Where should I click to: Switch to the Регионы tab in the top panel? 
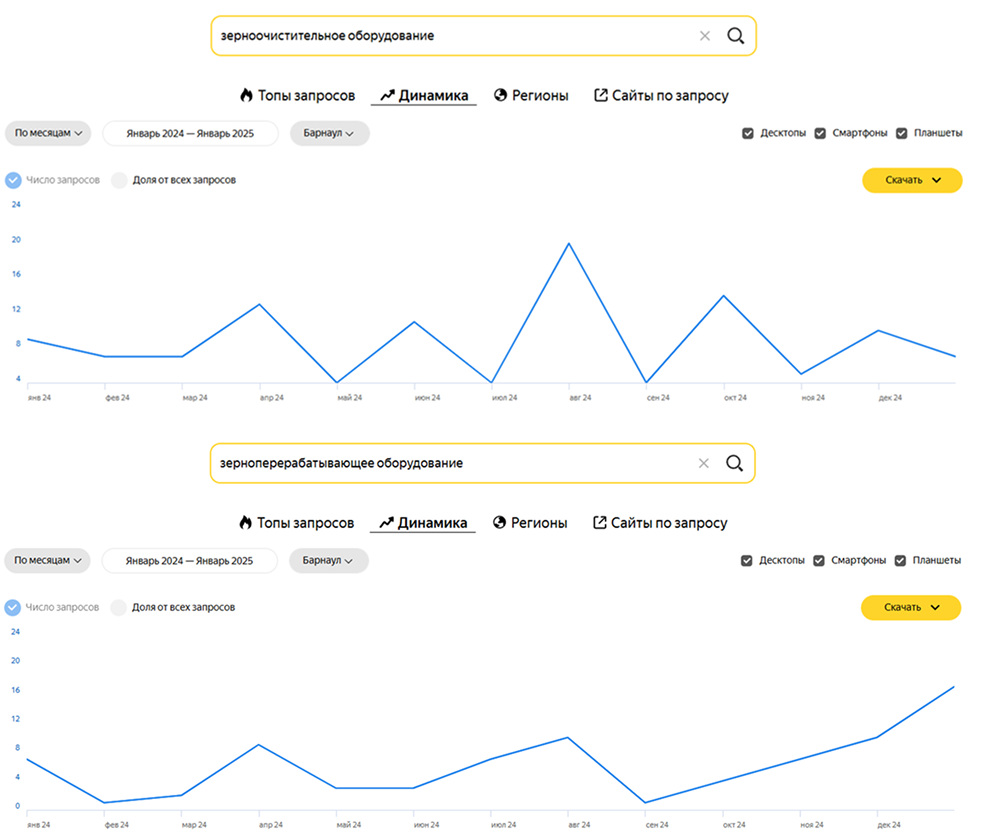531,96
